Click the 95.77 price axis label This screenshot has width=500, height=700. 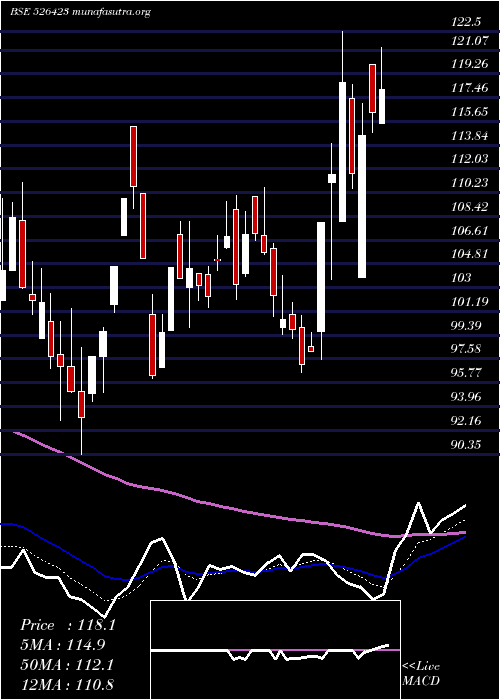pos(467,373)
